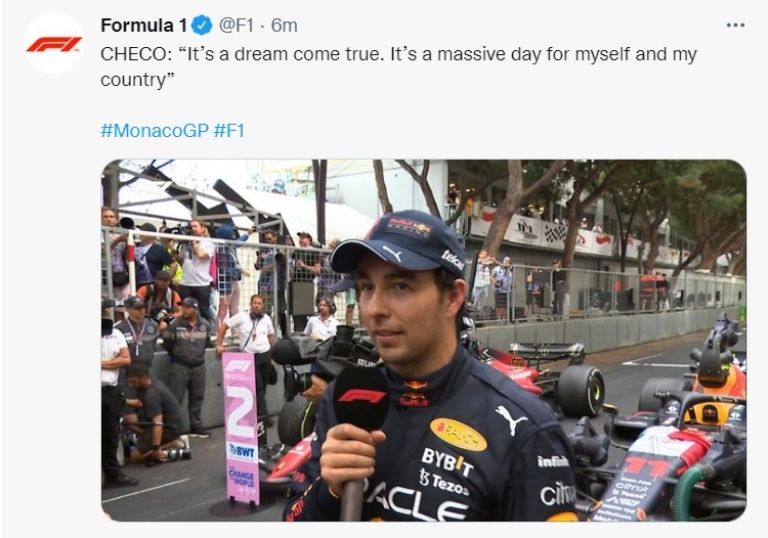Click the white Puma logo on the suit's chest
768x538 pixels.
pos(510,419)
